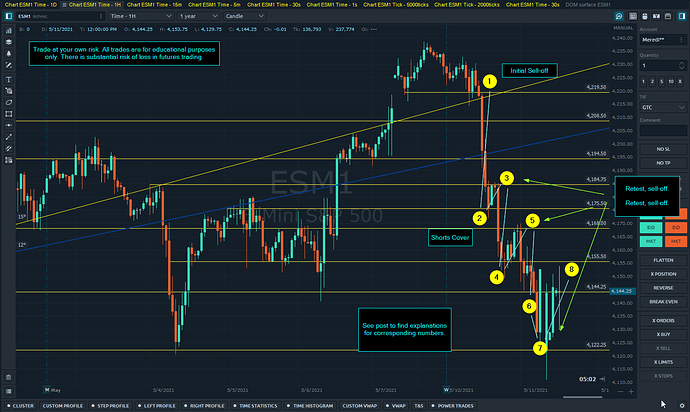Click the layers stack icon in left toolbar
The height and width of the screenshot is (412, 690).
click(8, 42)
